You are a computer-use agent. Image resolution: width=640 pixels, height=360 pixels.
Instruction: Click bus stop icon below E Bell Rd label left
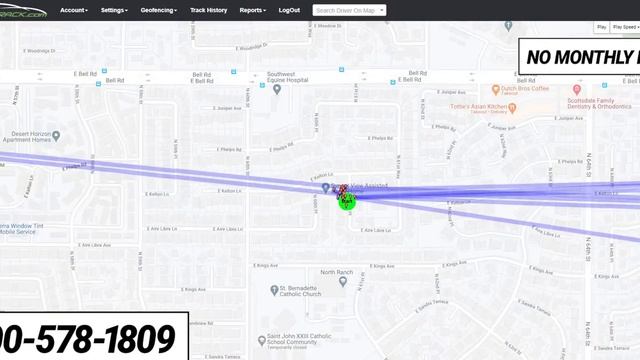click(98, 84)
